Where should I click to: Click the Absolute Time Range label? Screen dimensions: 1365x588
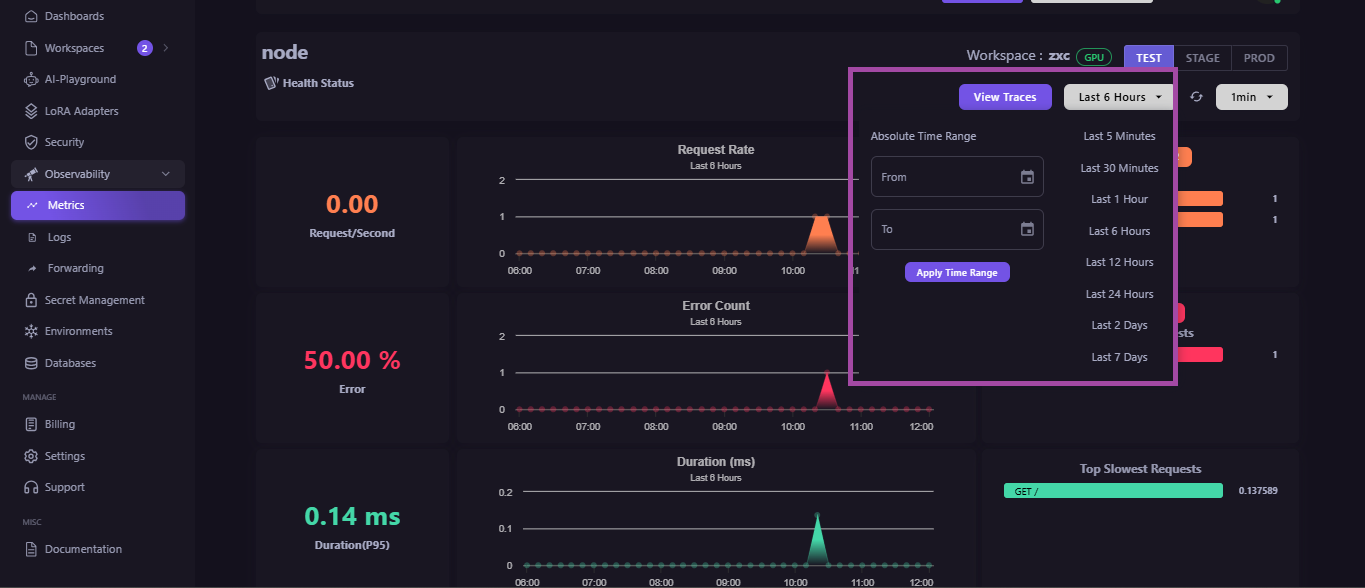click(x=923, y=136)
